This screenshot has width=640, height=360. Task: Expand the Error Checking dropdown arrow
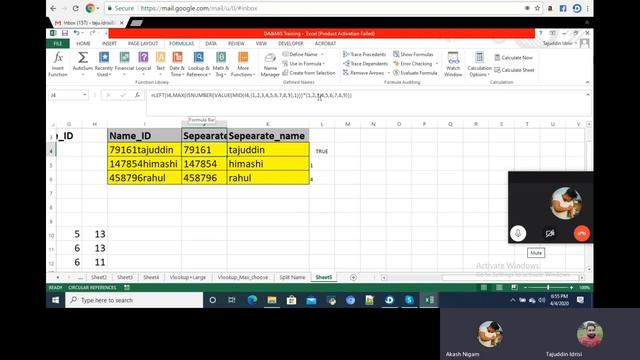(x=437, y=64)
